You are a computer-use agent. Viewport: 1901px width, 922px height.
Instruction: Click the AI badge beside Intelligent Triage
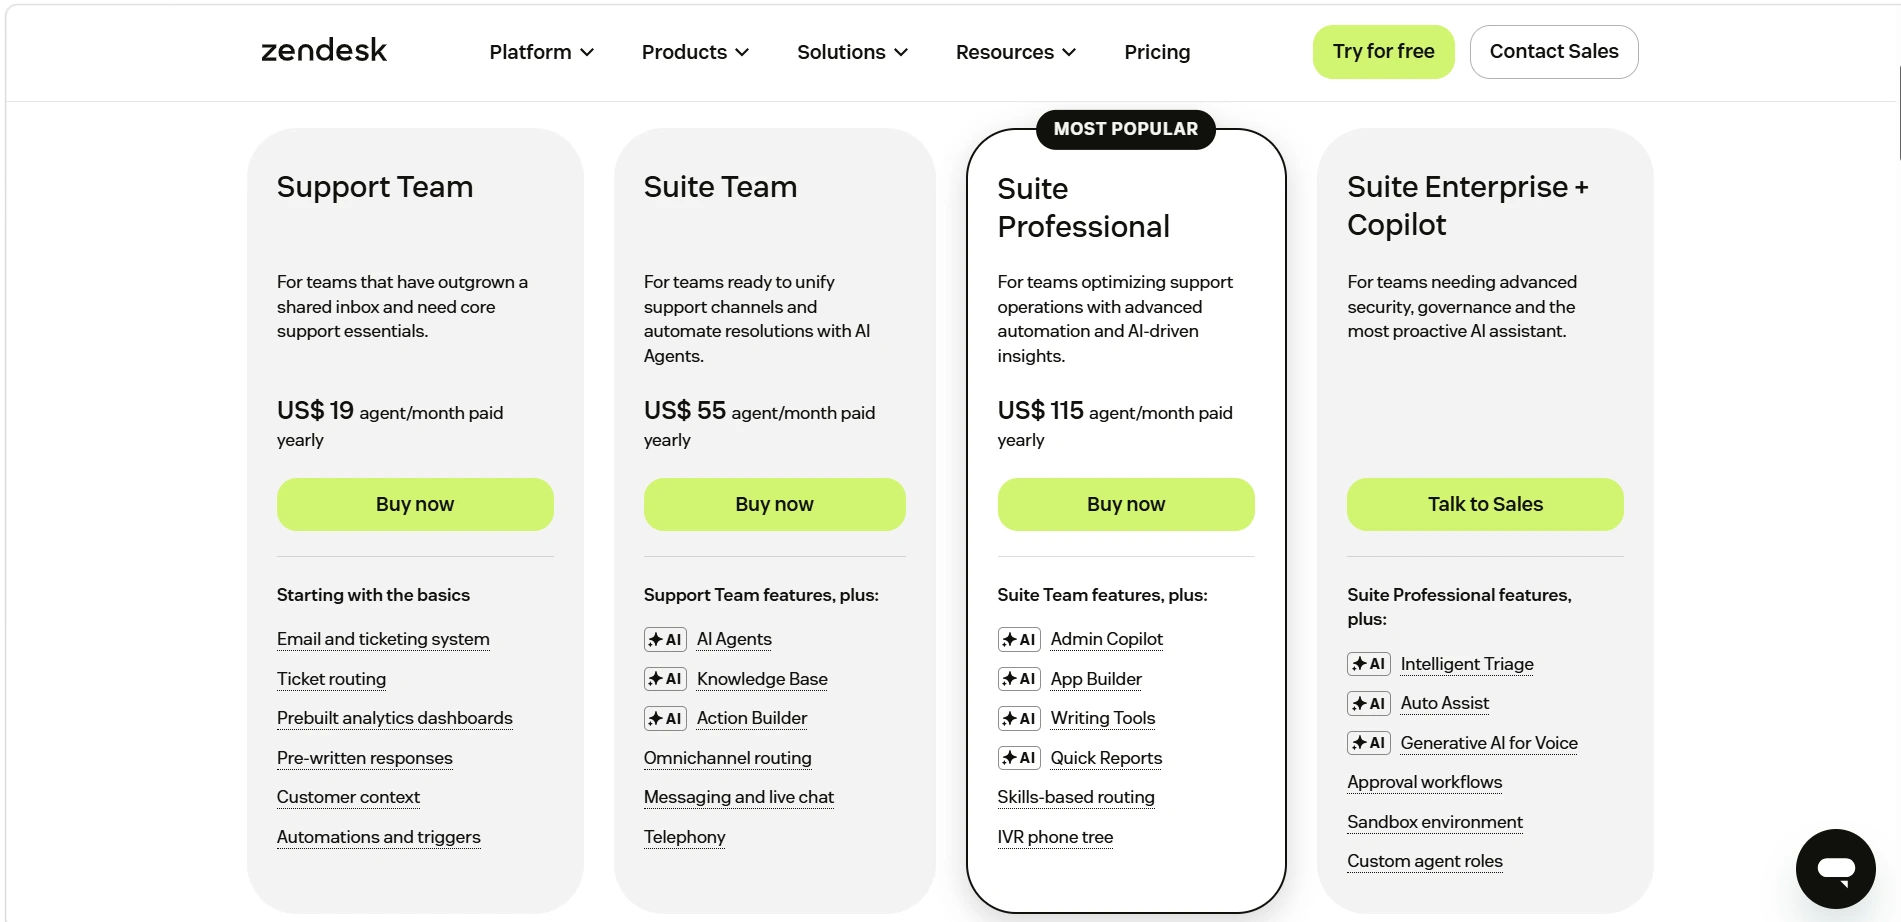click(x=1369, y=664)
